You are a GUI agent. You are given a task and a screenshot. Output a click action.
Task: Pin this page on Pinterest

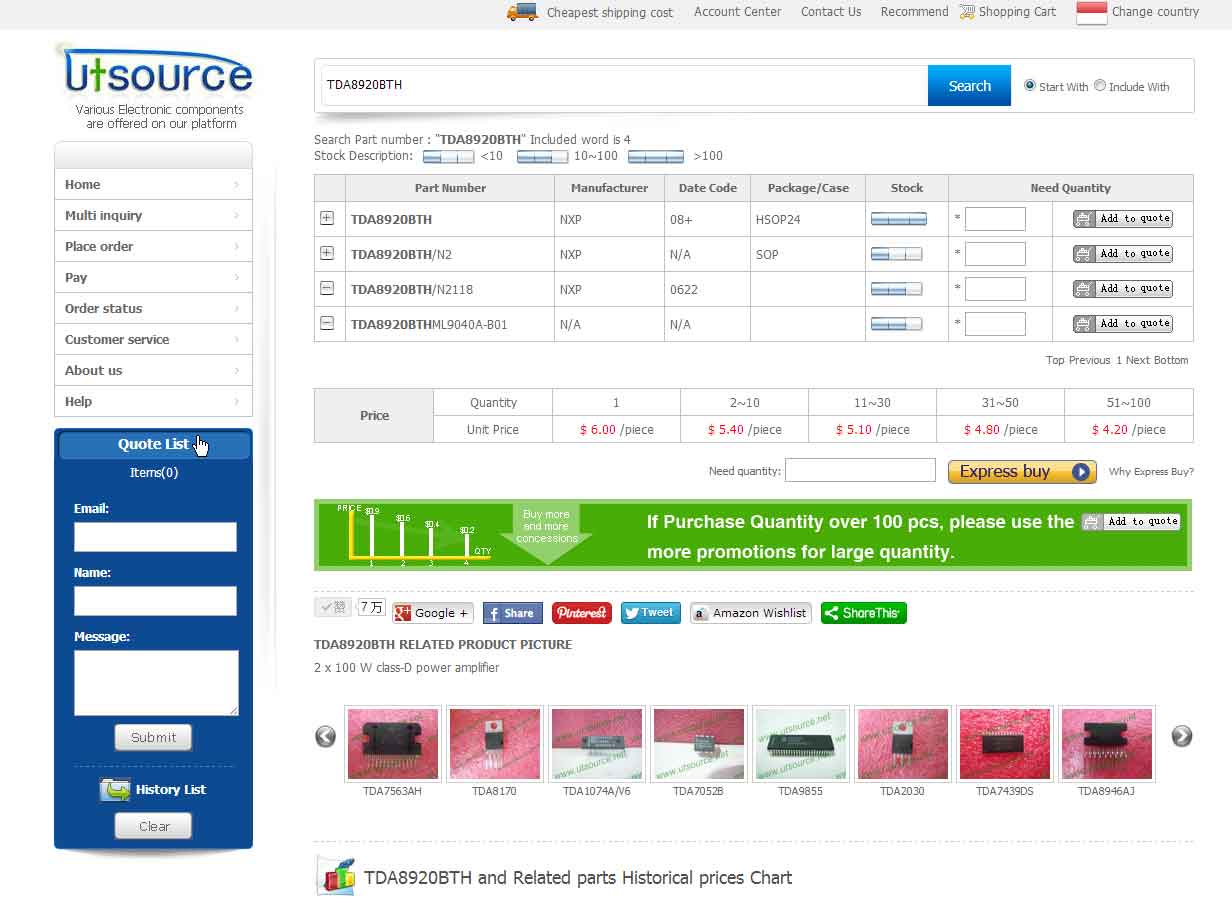click(x=582, y=613)
